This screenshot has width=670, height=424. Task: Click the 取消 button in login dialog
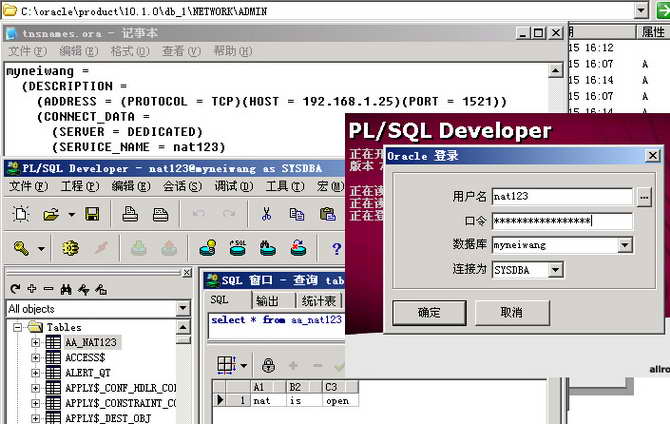point(510,312)
